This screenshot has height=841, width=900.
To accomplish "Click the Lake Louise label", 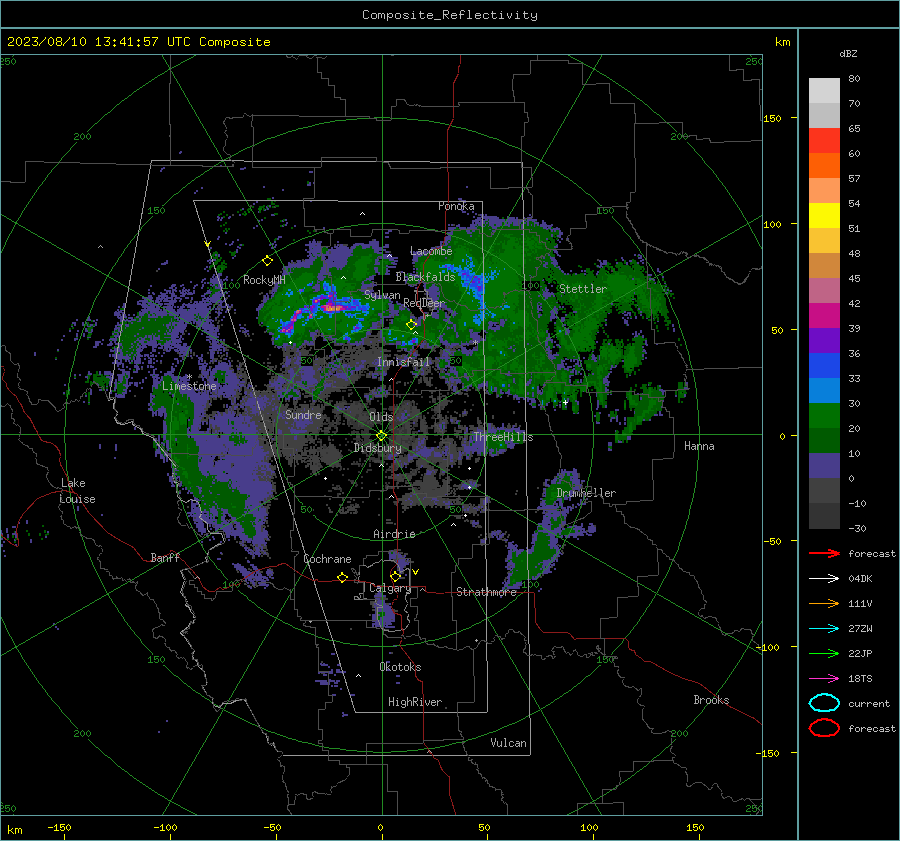I will point(78,491).
